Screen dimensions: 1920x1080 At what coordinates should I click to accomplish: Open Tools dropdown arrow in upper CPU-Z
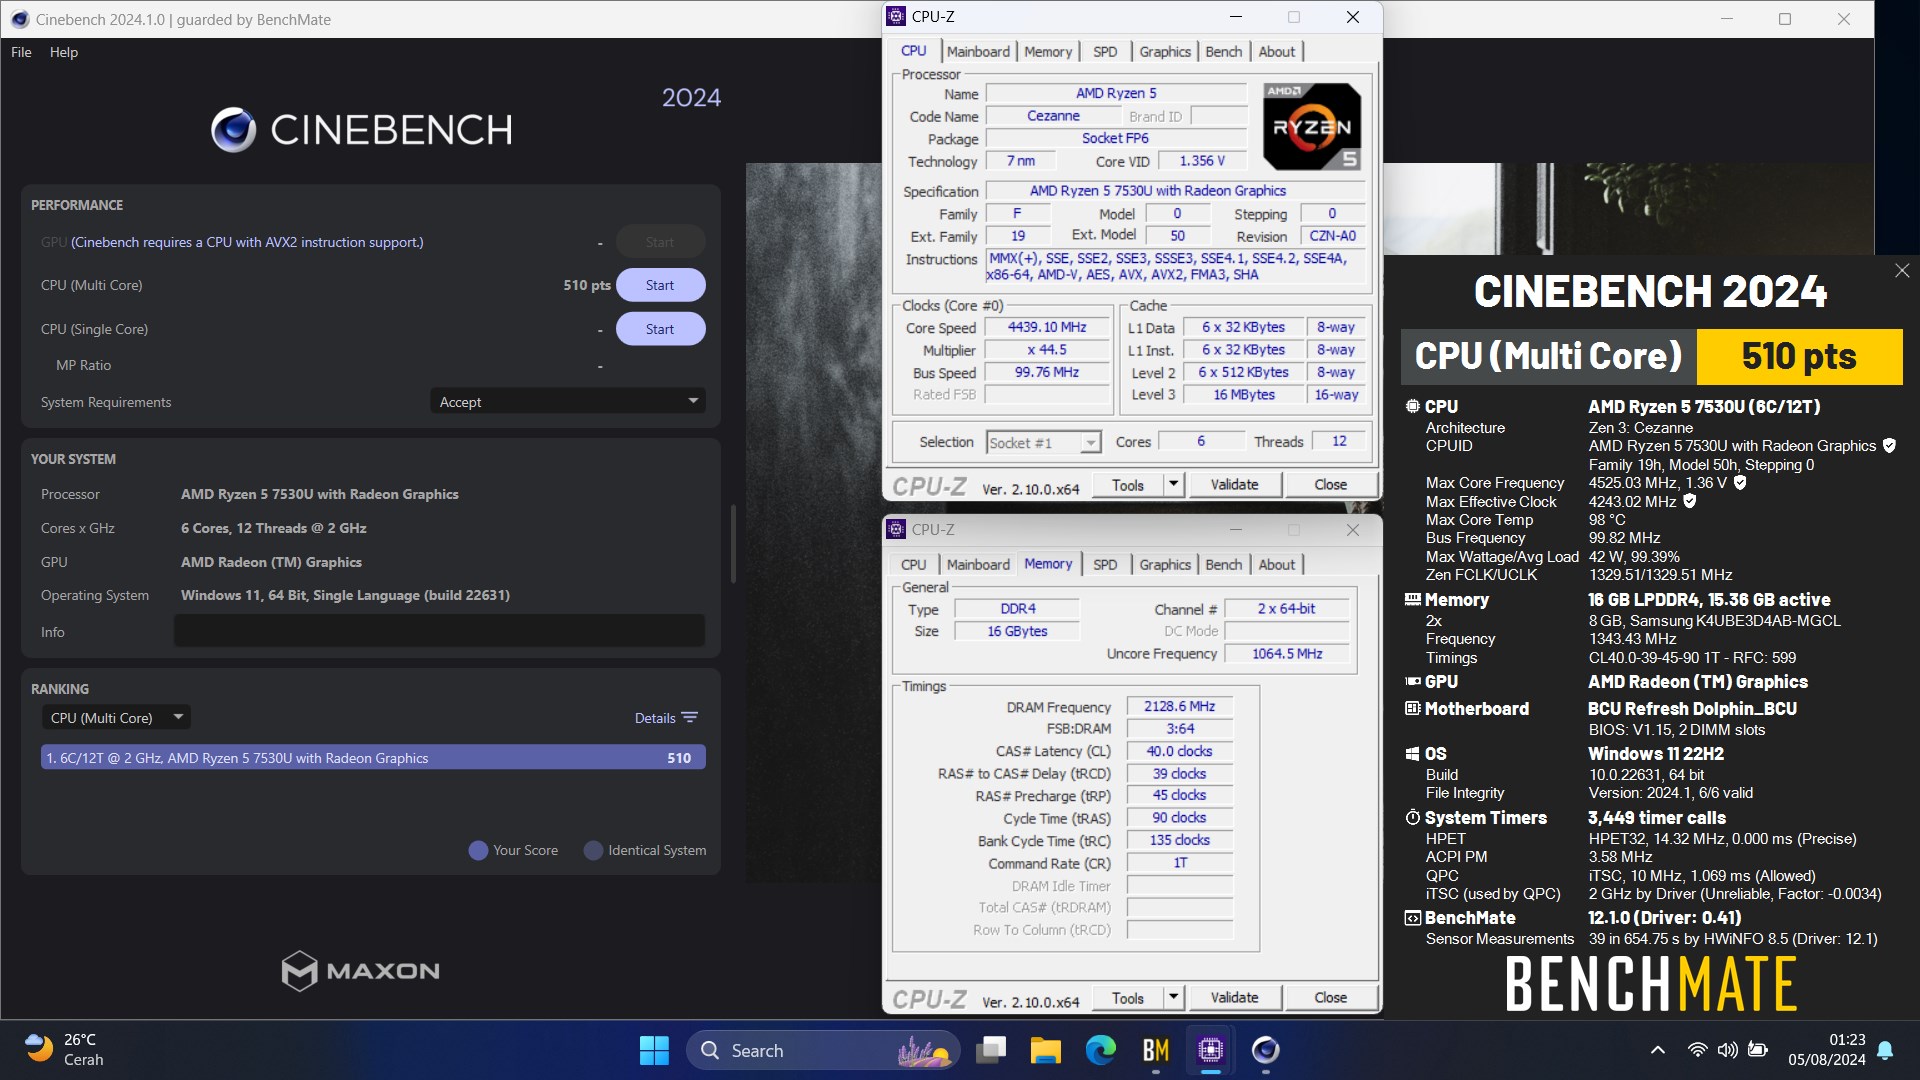click(1174, 485)
